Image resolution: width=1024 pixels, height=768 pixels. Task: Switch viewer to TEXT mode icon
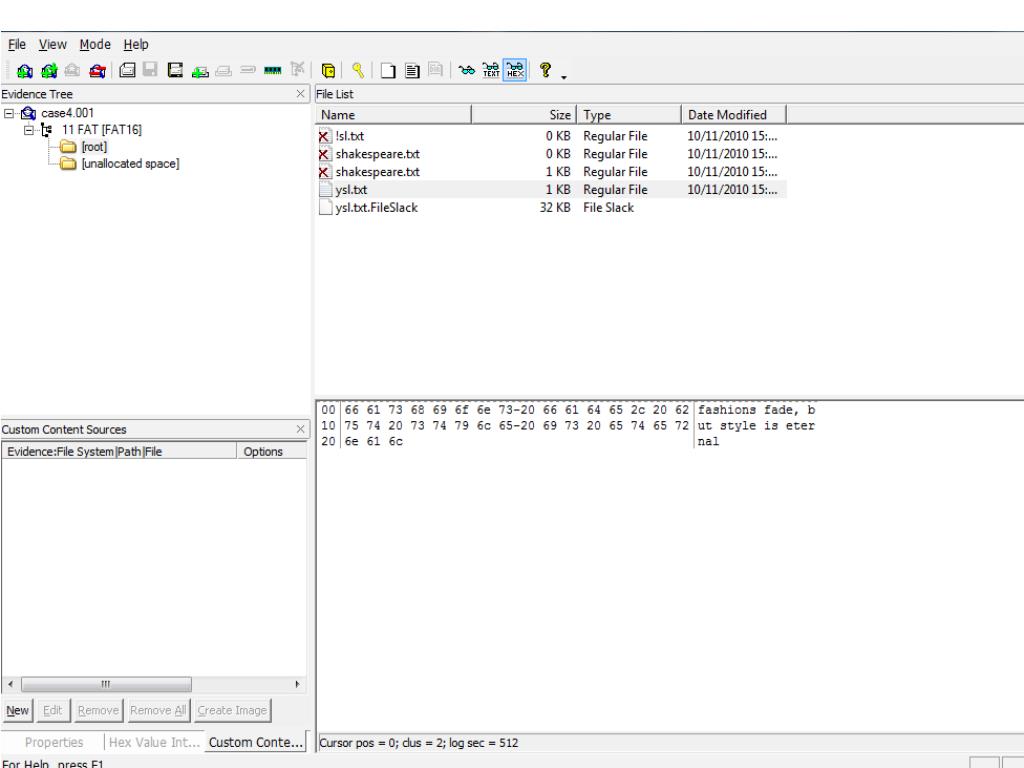click(x=490, y=70)
